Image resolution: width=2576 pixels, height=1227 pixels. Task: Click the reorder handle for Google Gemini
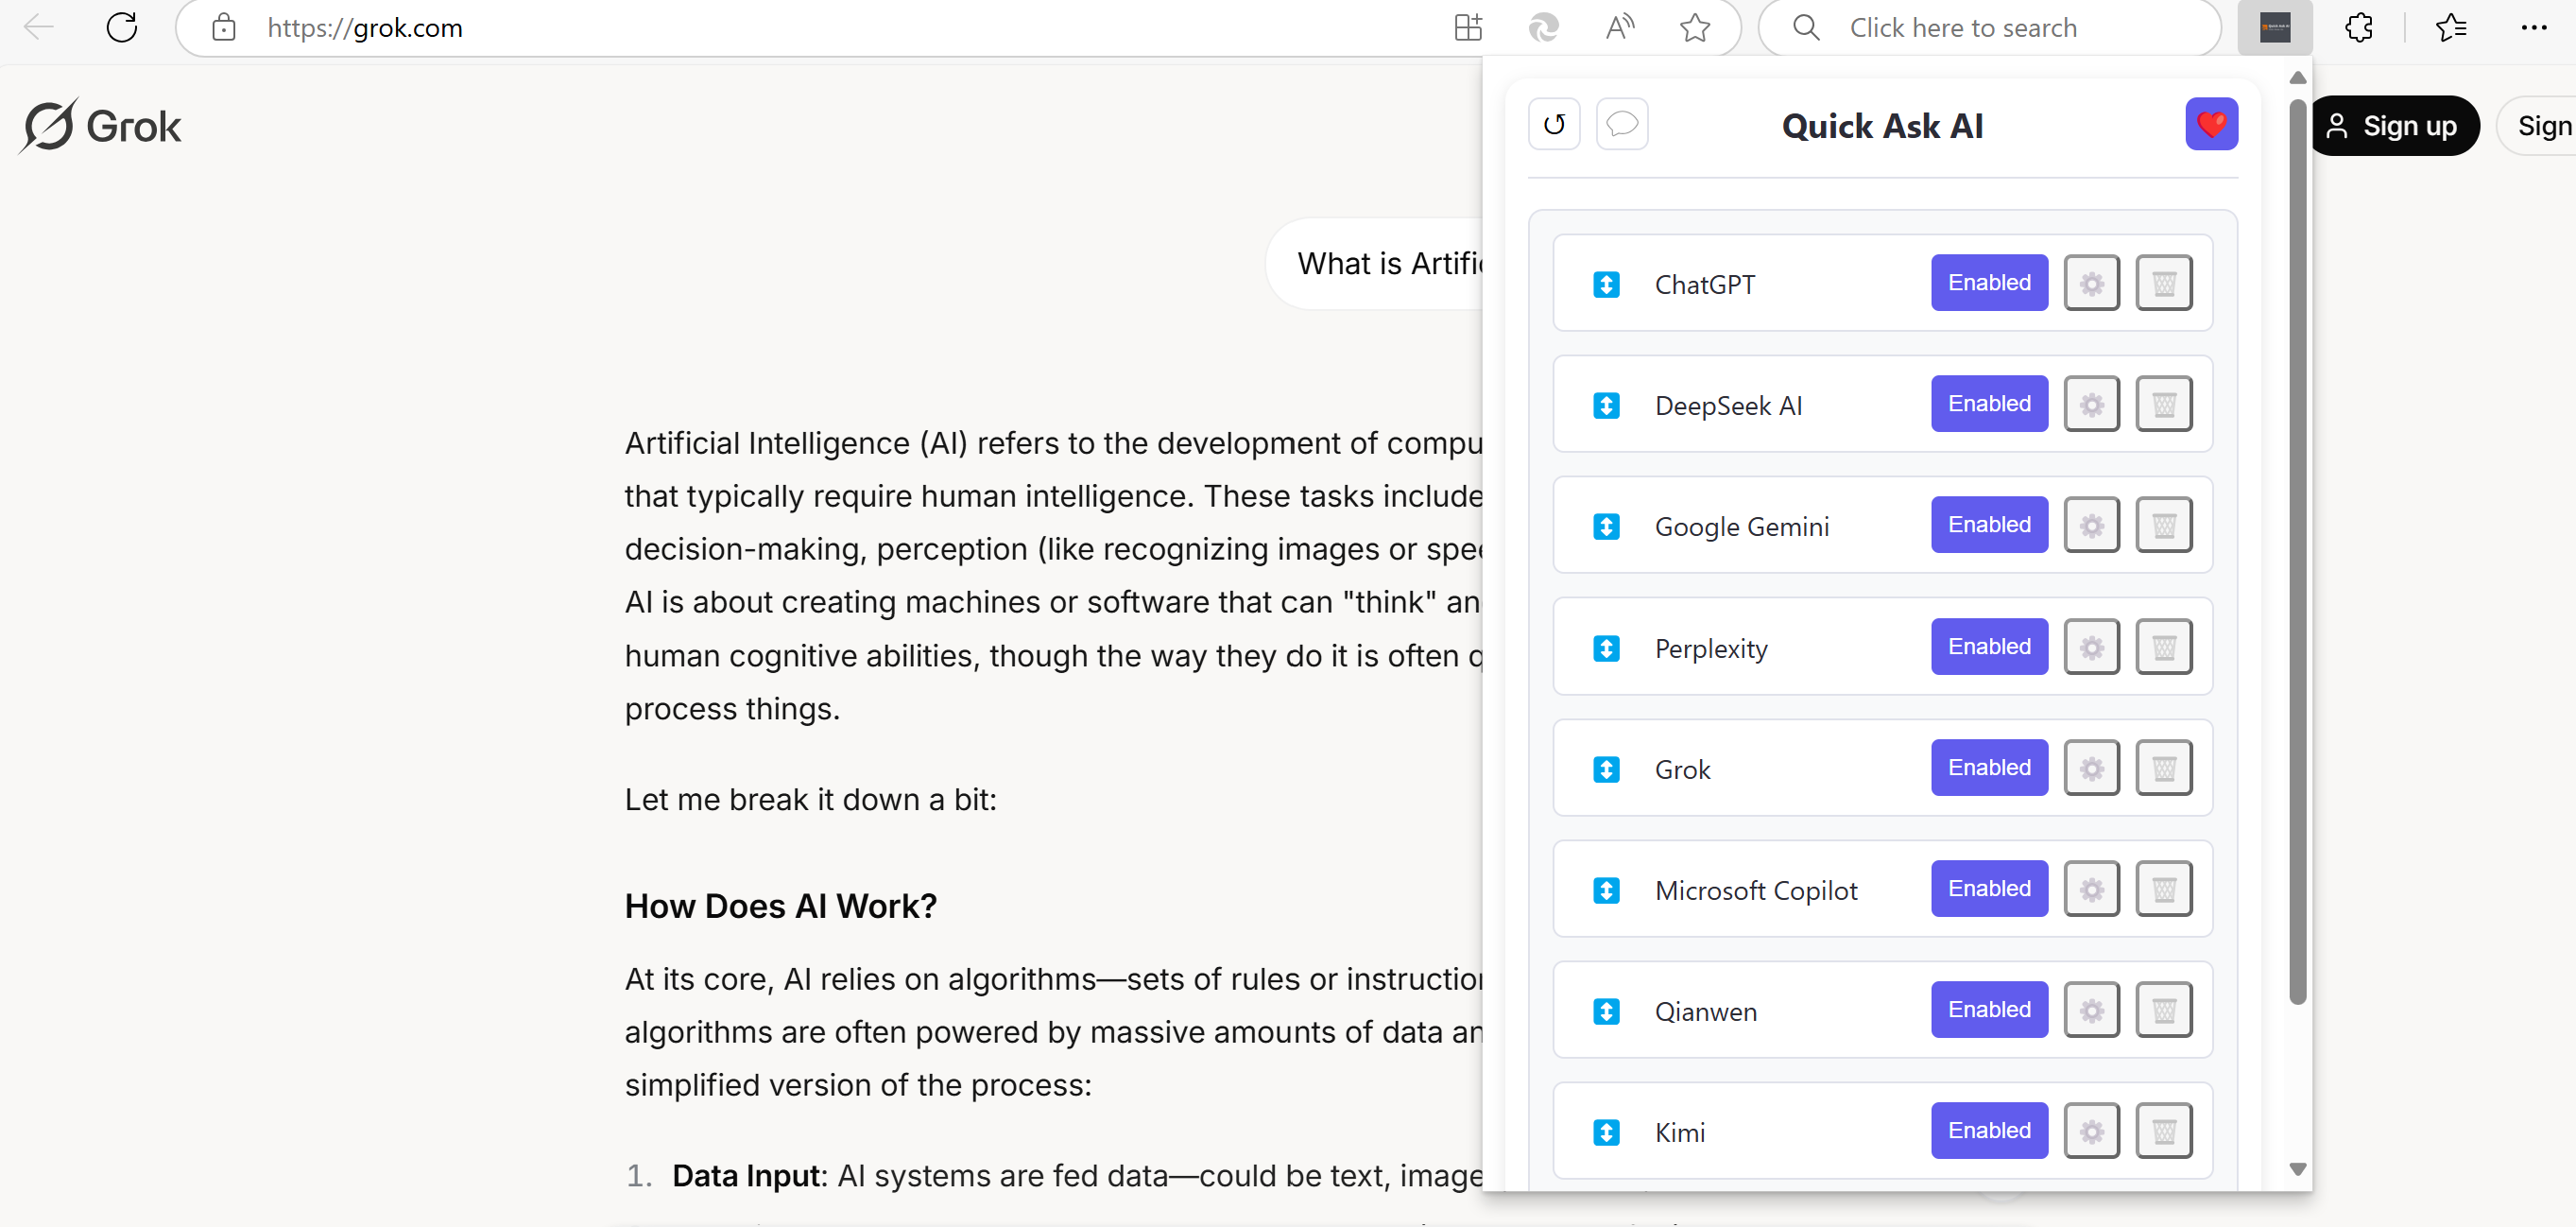[x=1606, y=526]
